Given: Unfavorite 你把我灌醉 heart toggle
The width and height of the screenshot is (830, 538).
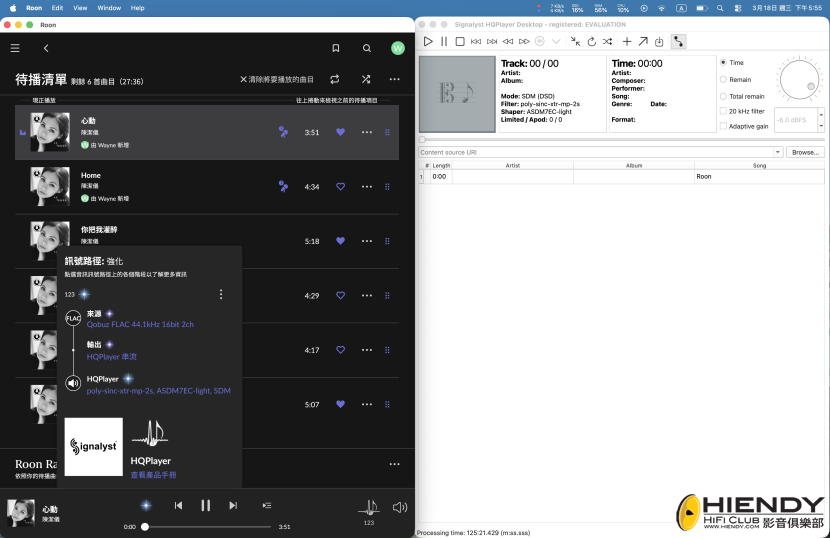Looking at the screenshot, I should [x=340, y=241].
